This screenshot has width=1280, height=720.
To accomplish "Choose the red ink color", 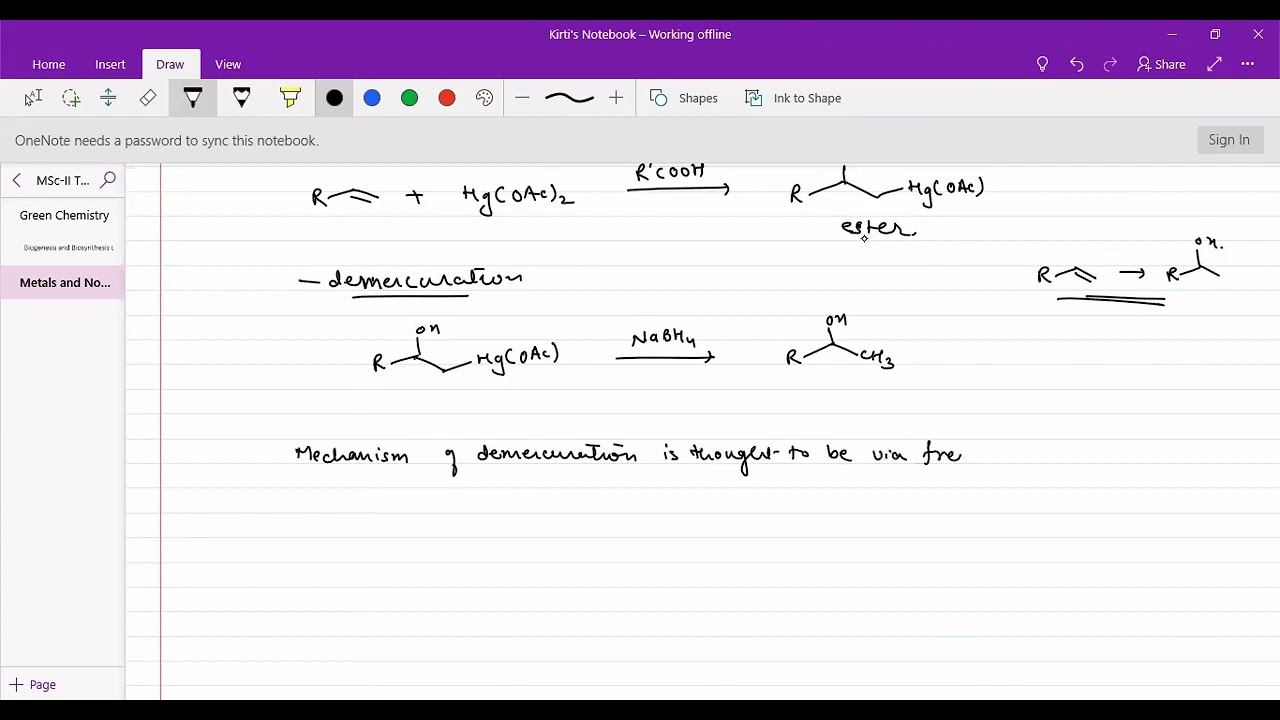I will [447, 98].
